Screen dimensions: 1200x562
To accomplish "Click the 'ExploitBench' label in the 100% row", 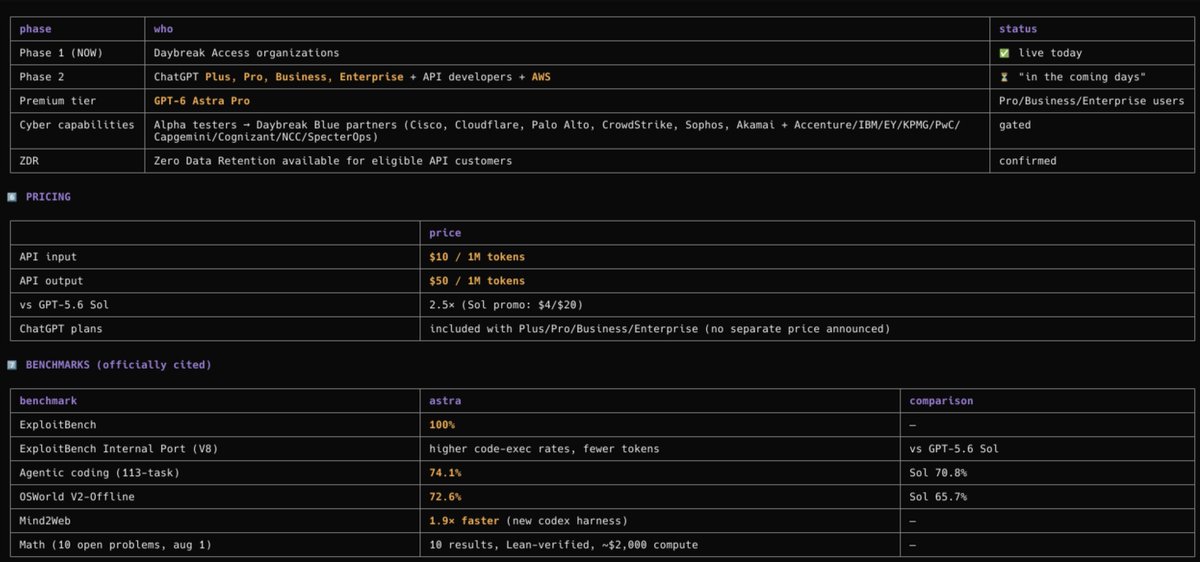I will tap(57, 425).
